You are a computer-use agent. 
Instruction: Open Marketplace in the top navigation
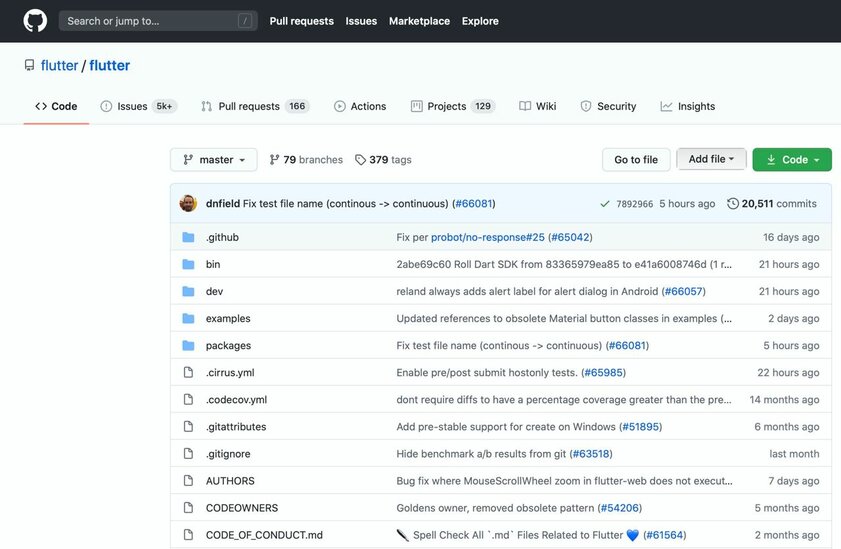(x=419, y=21)
